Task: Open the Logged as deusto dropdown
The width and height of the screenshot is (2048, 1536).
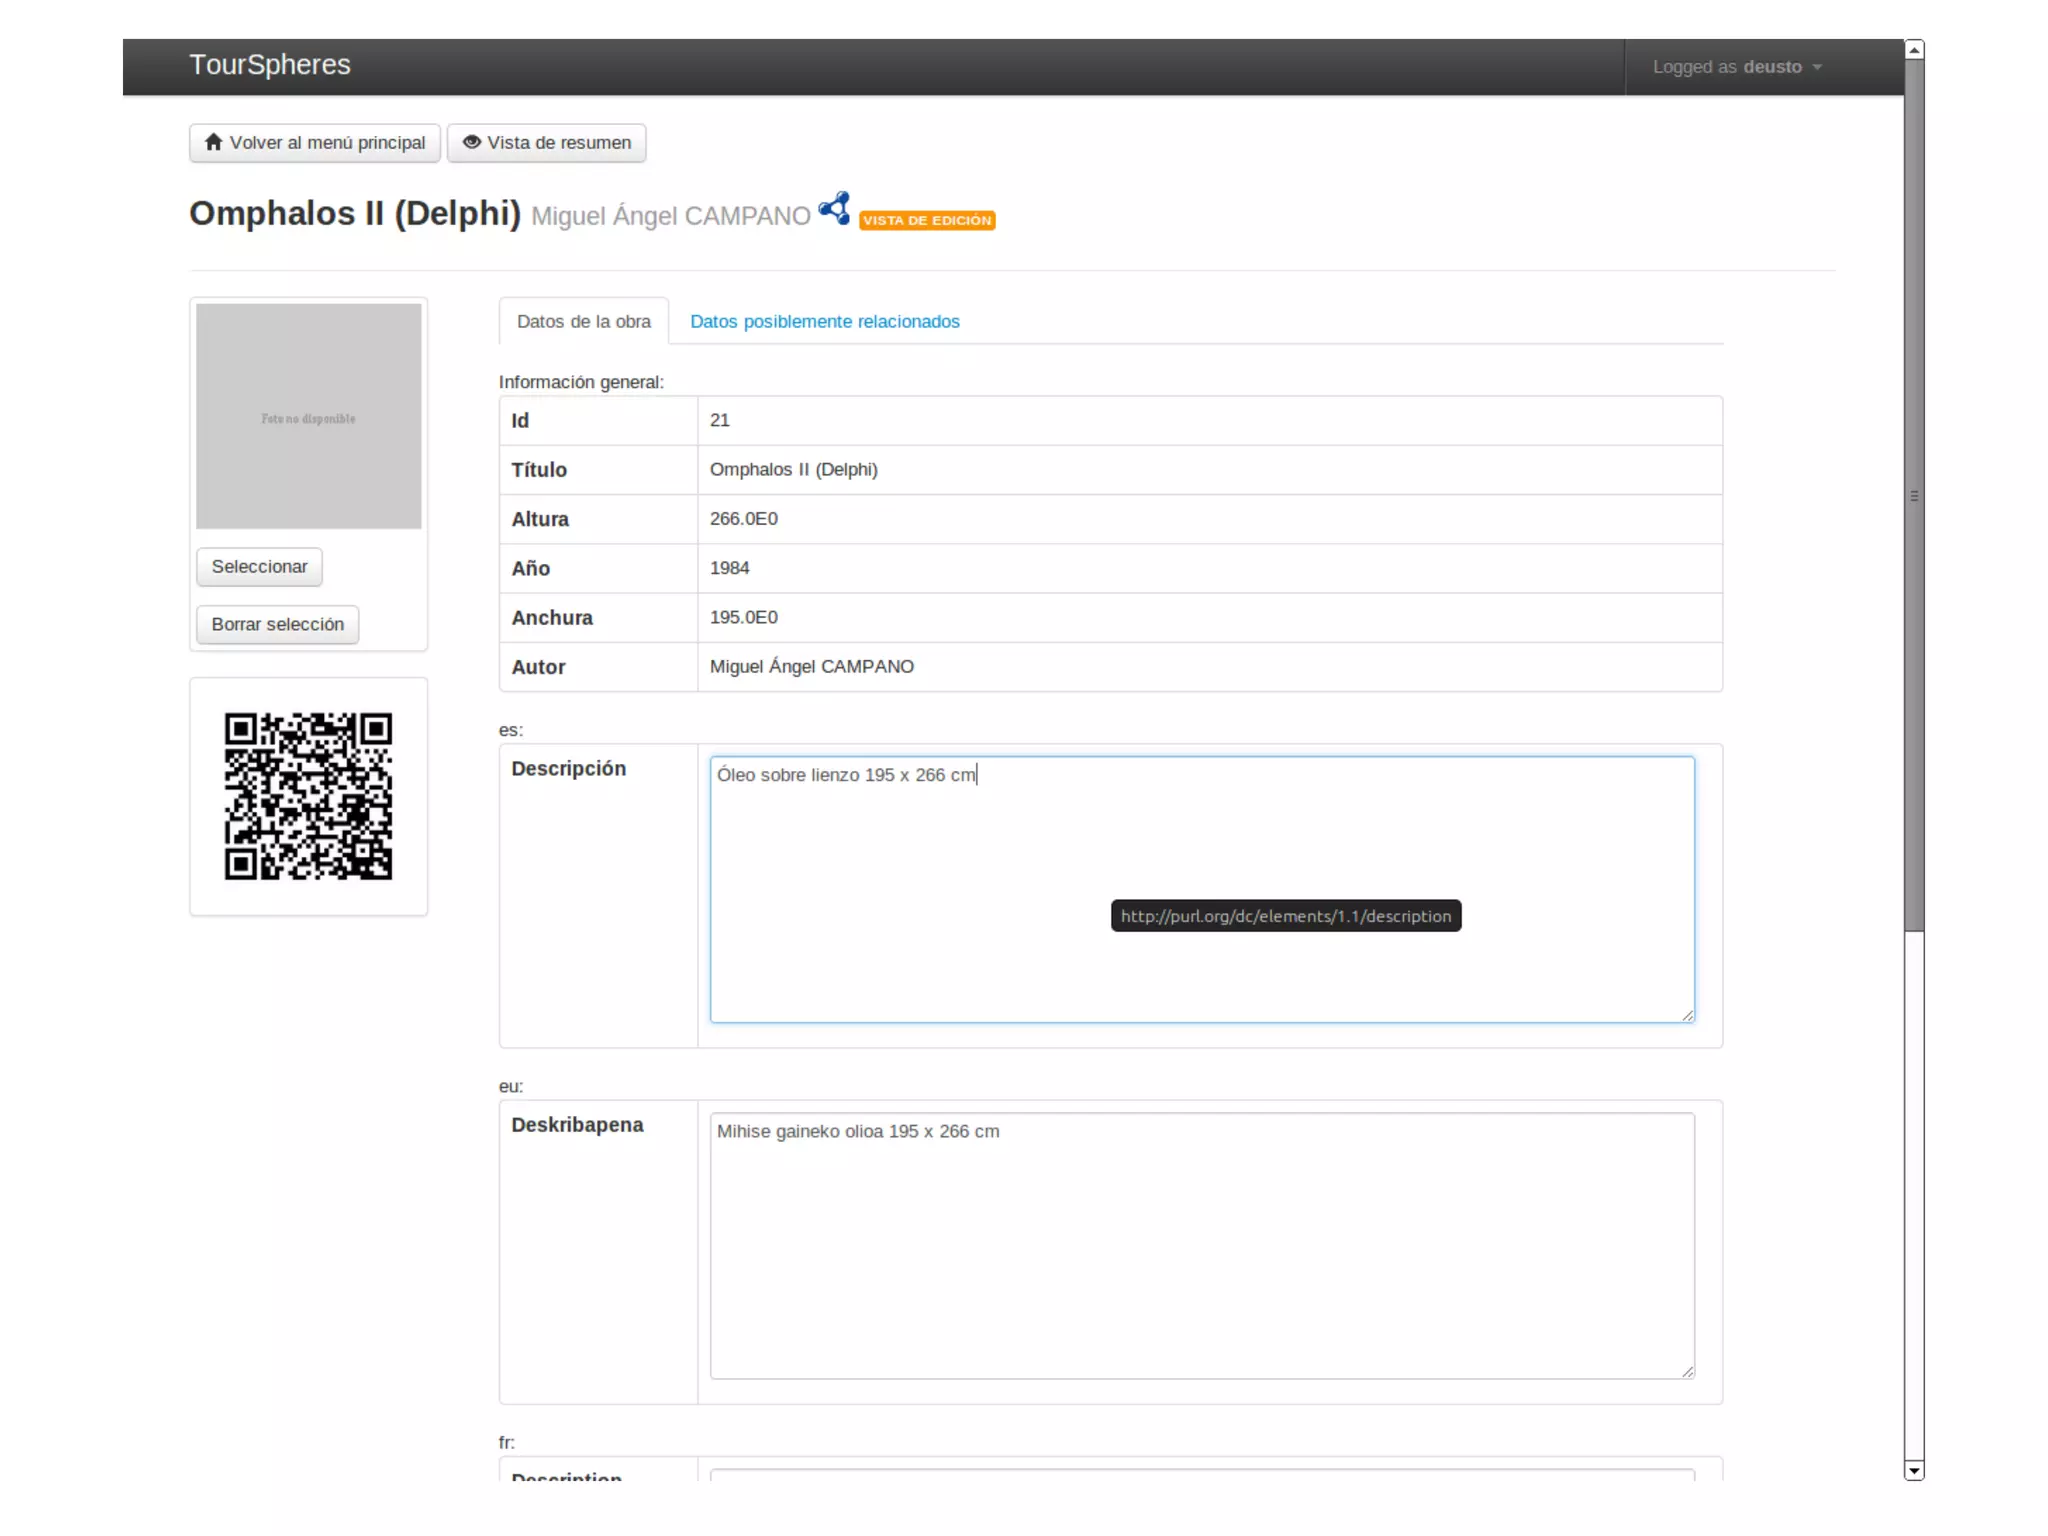Action: (x=1737, y=67)
